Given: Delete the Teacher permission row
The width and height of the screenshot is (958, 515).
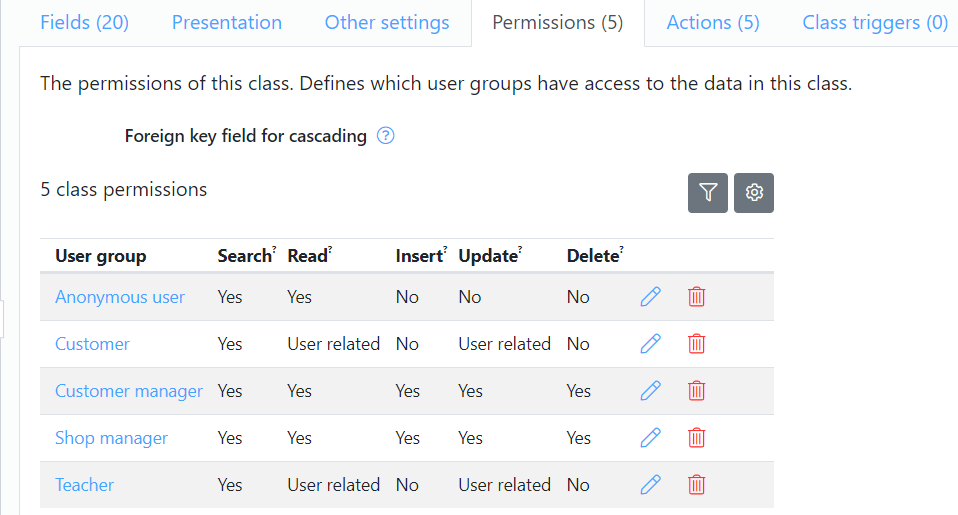Looking at the screenshot, I should pyautogui.click(x=697, y=485).
